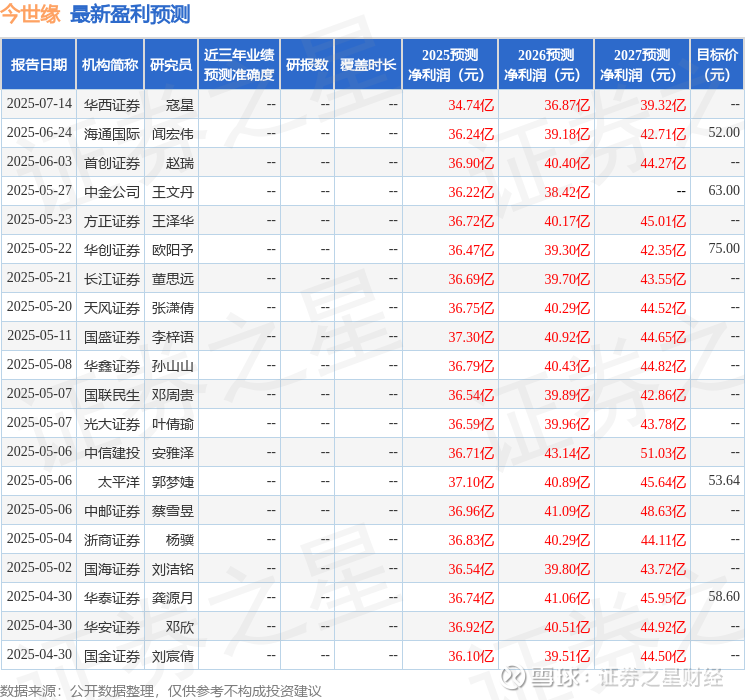Click the 光大证券 institution cell
The height and width of the screenshot is (700, 745).
coord(112,424)
